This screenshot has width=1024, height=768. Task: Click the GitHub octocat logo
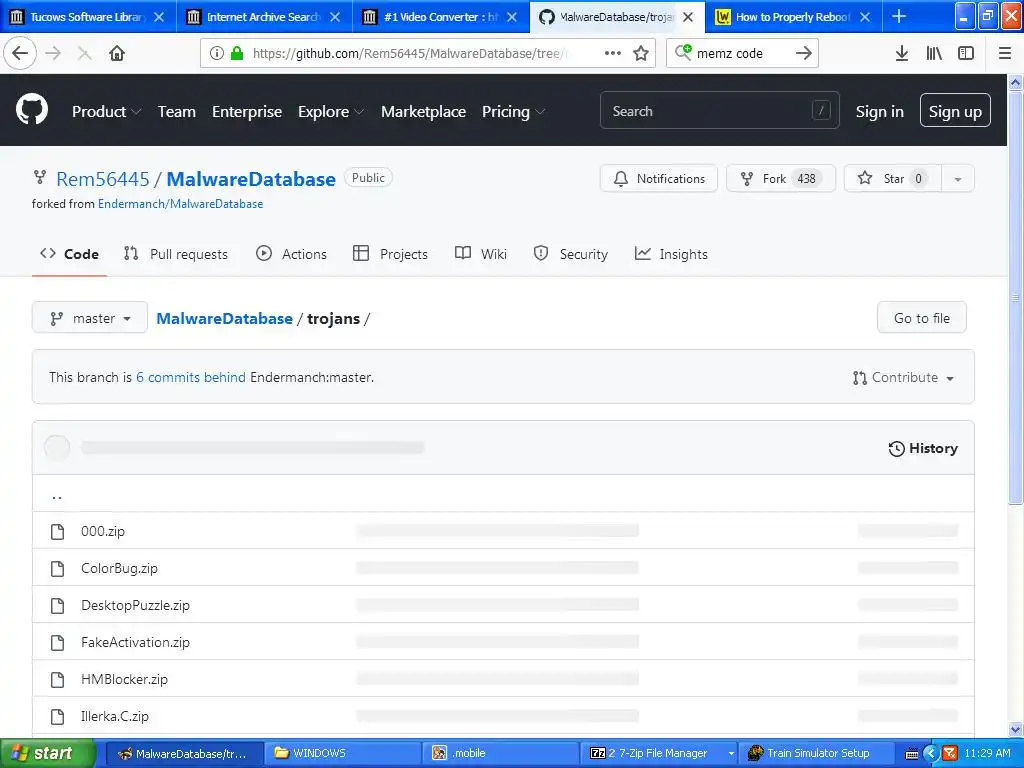click(x=32, y=109)
